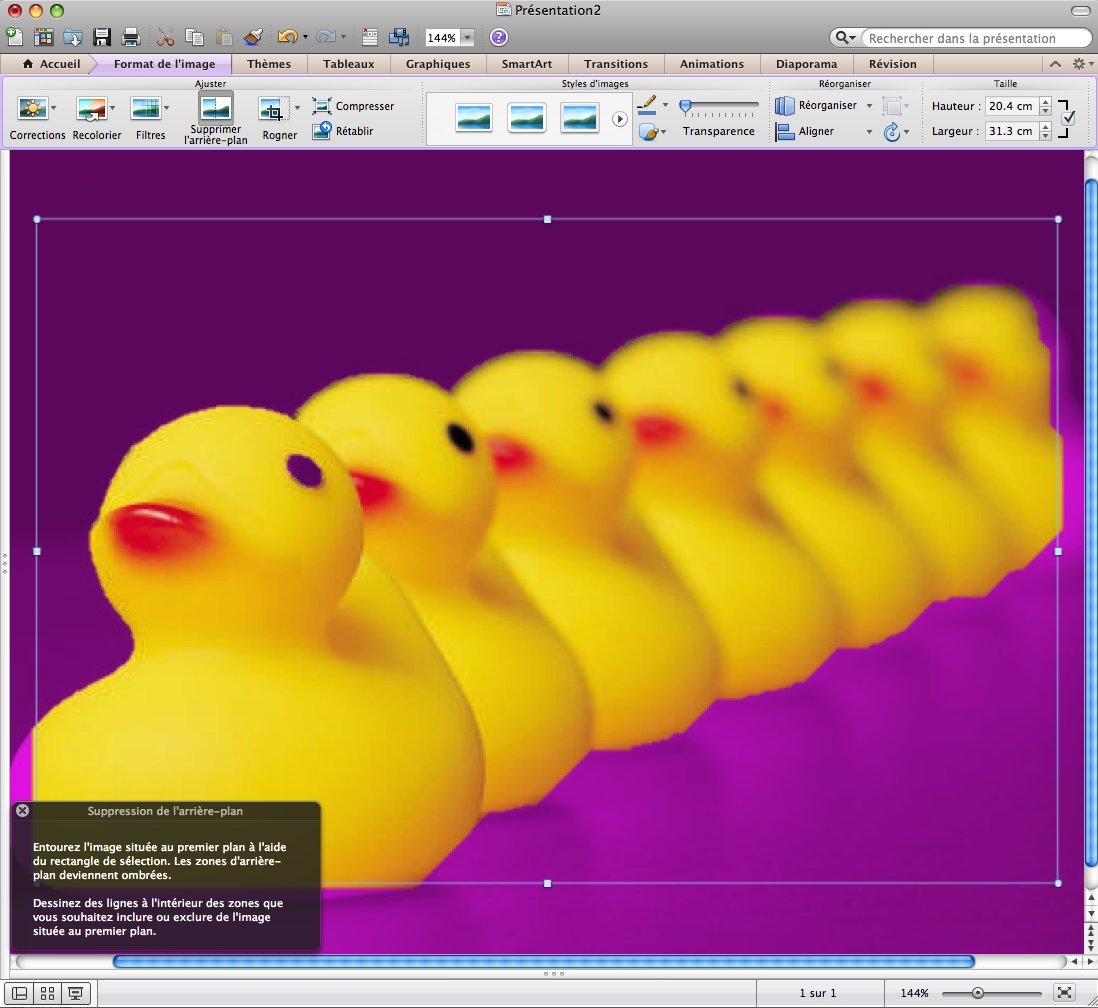The width and height of the screenshot is (1098, 1008).
Task: Undo the last action
Action: (287, 36)
